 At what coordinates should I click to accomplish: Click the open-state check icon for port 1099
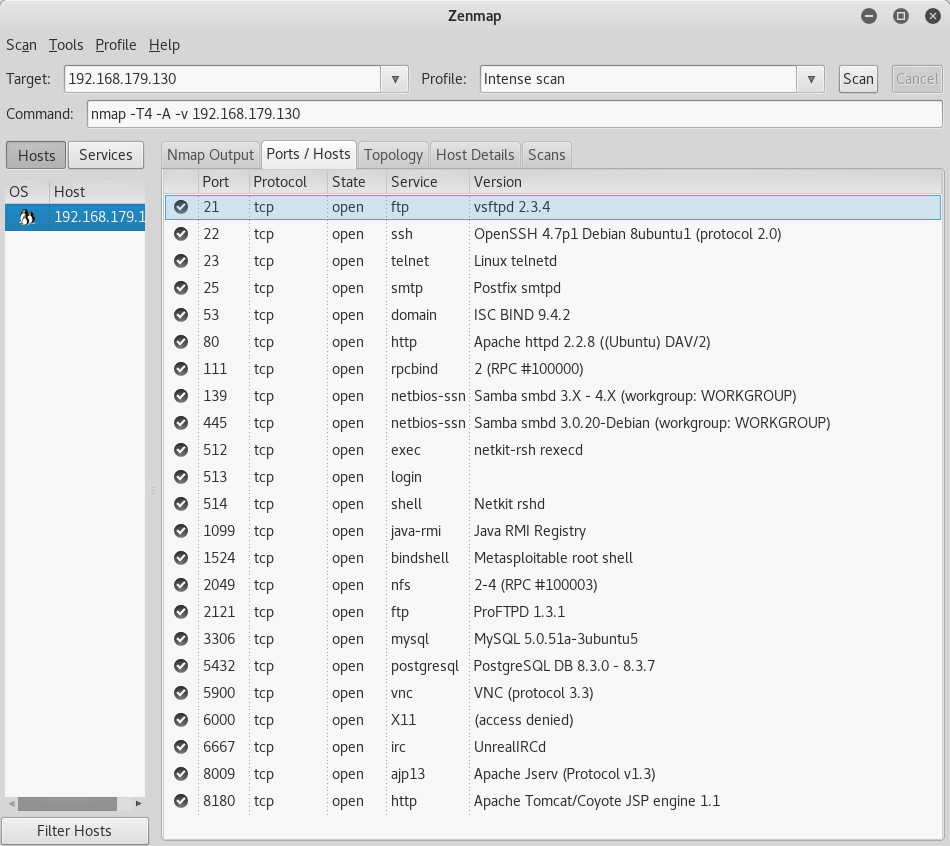click(x=181, y=531)
